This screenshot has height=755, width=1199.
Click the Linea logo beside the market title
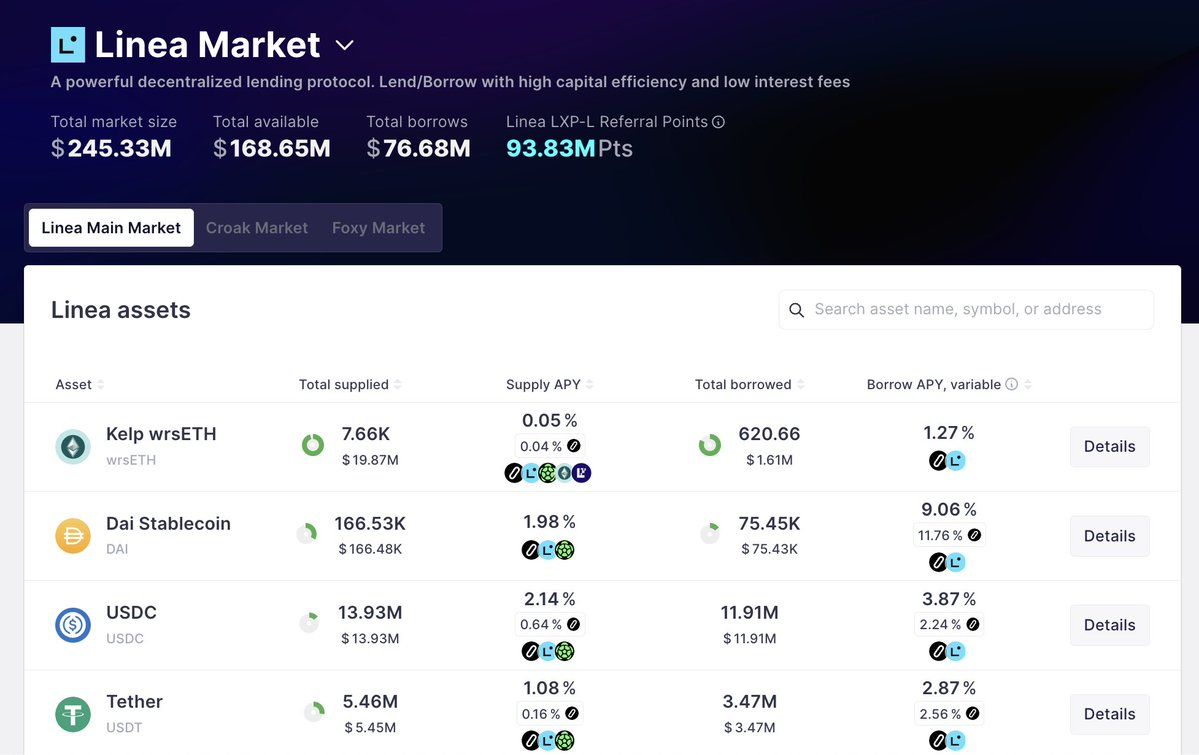(66, 44)
